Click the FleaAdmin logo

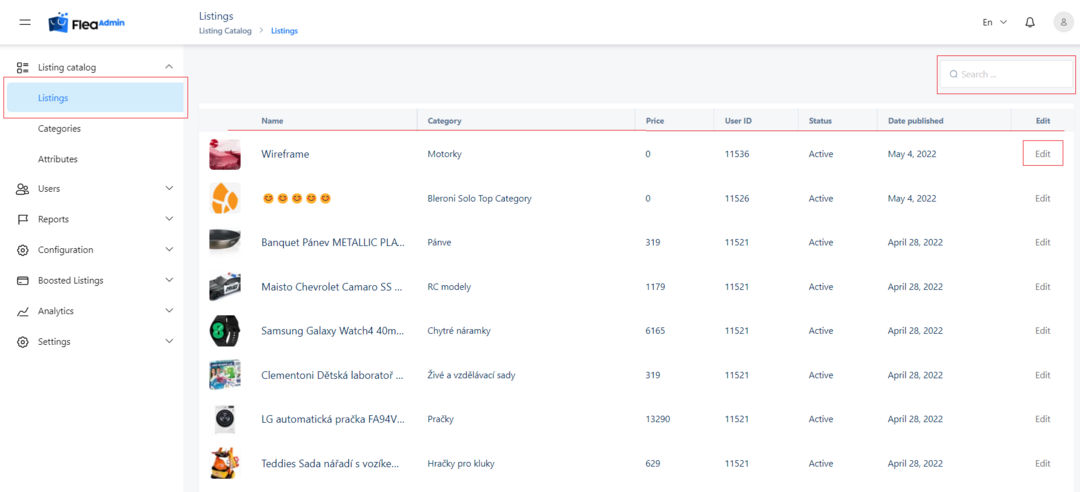[87, 22]
